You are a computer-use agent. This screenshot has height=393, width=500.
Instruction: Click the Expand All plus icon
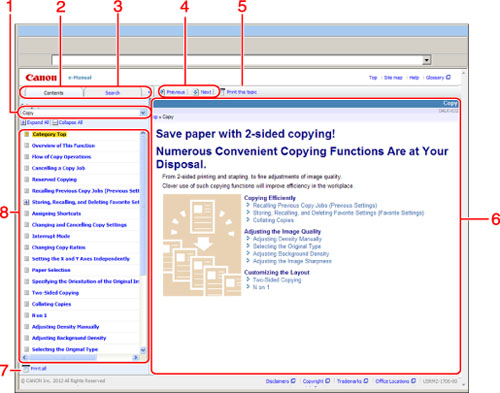pos(23,123)
